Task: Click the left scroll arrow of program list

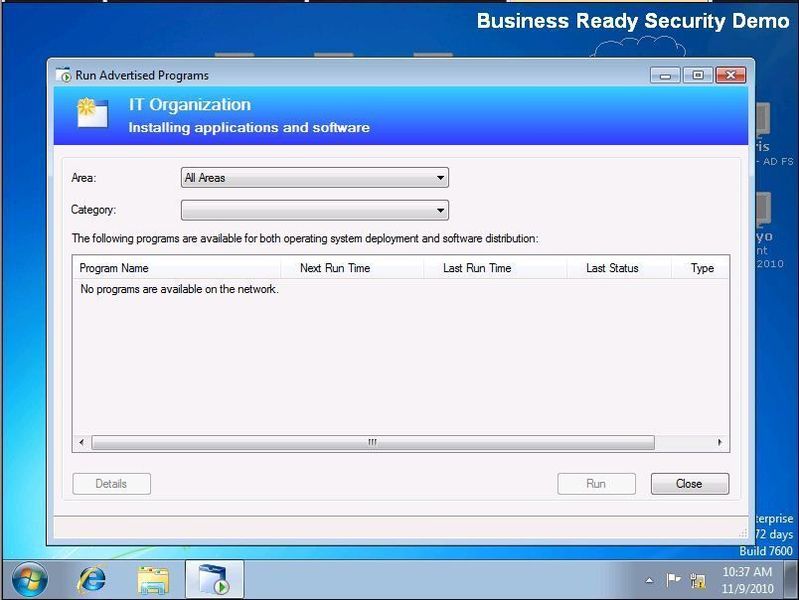Action: [x=82, y=442]
